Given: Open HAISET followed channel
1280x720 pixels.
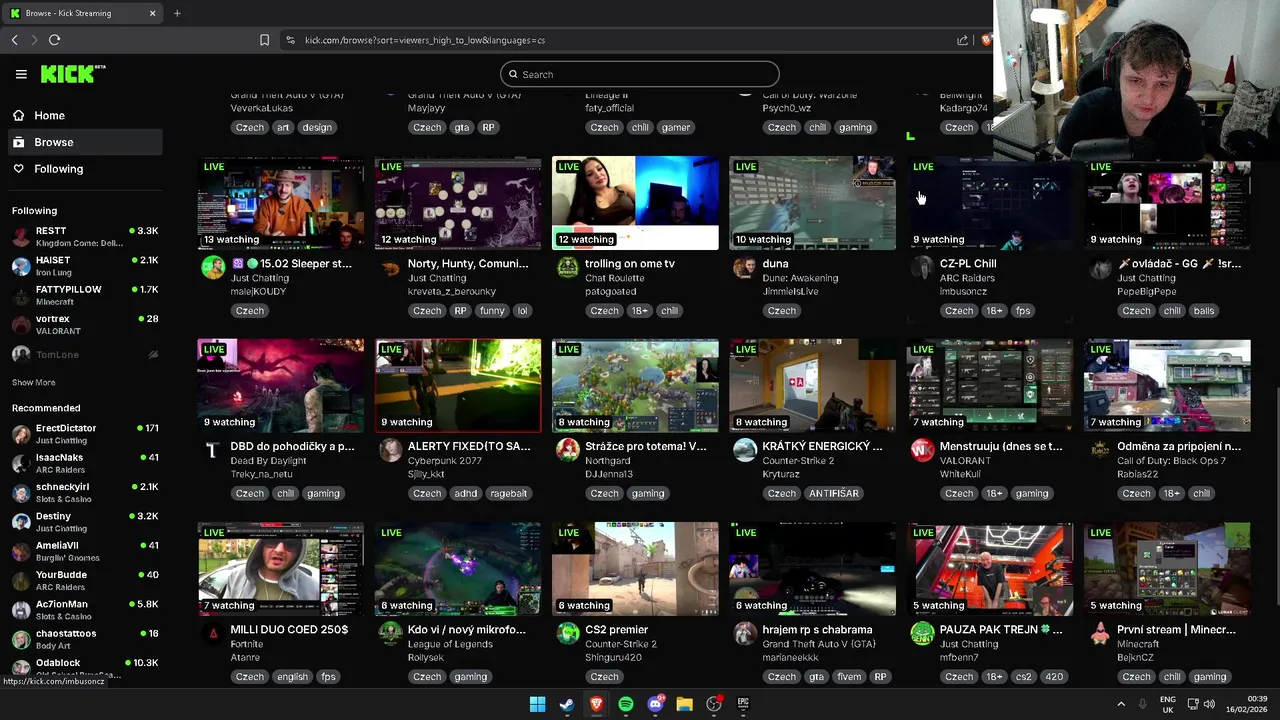Looking at the screenshot, I should point(84,266).
